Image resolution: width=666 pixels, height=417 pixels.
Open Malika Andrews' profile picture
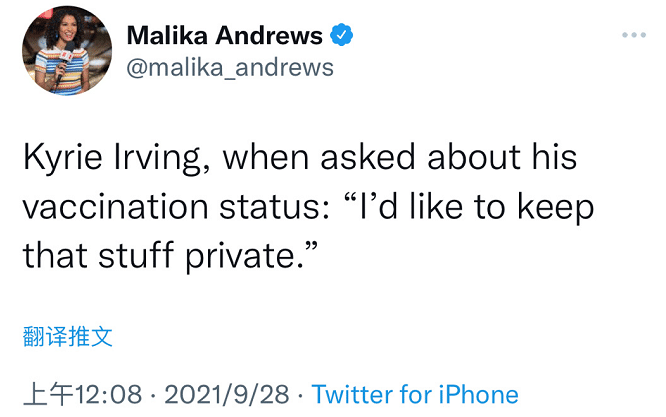click(67, 50)
